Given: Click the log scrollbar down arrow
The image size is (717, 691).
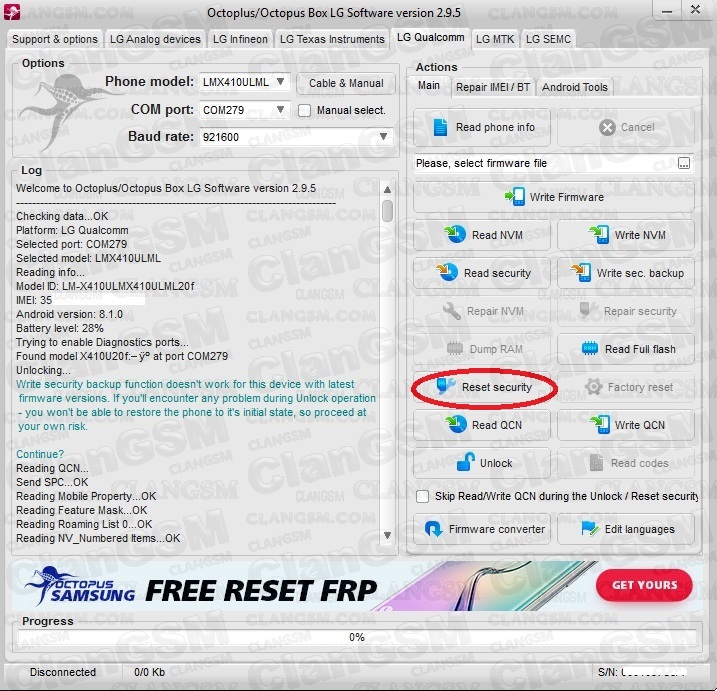Looking at the screenshot, I should click(x=387, y=535).
